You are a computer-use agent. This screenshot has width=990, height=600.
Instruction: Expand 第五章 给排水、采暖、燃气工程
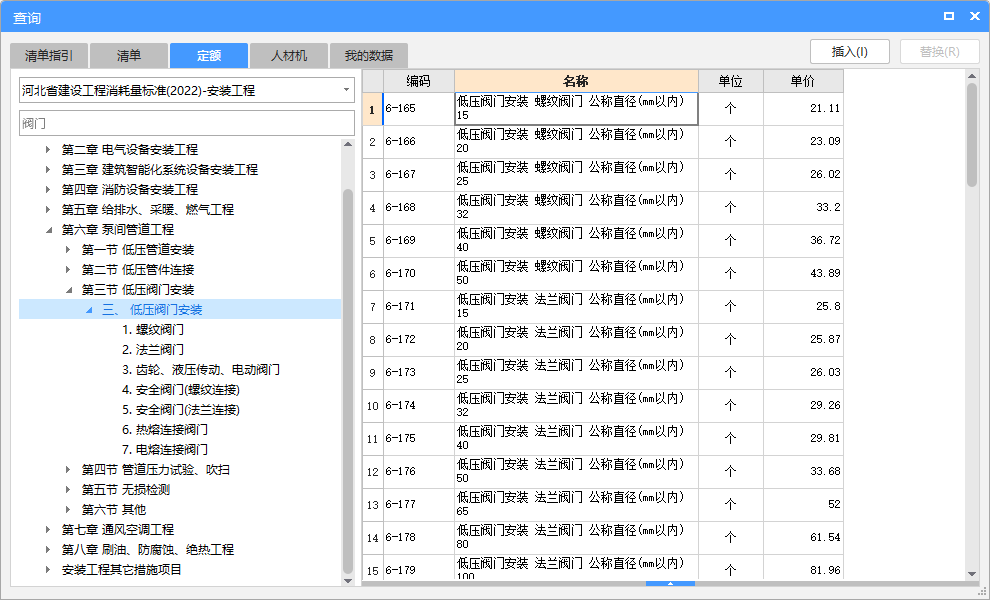tap(48, 210)
